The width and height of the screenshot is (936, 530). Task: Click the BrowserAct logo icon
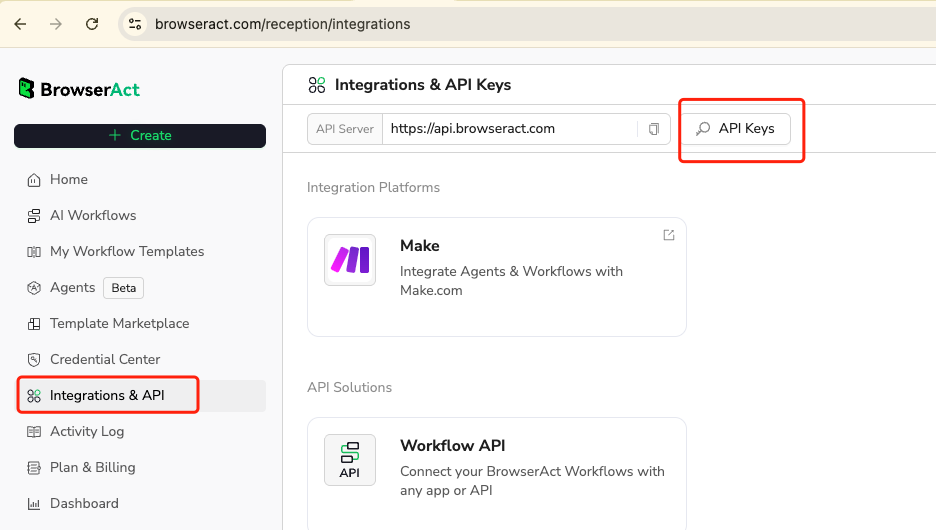point(27,89)
